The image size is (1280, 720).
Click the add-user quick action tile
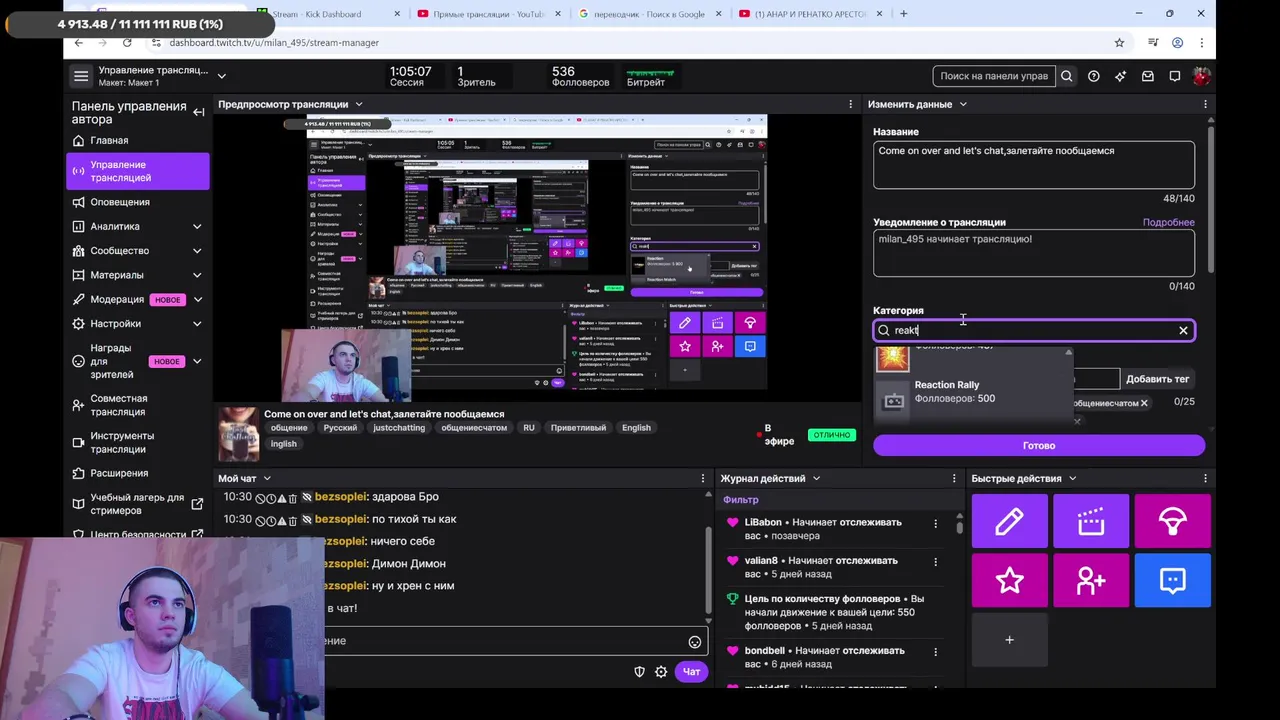[x=1091, y=580]
